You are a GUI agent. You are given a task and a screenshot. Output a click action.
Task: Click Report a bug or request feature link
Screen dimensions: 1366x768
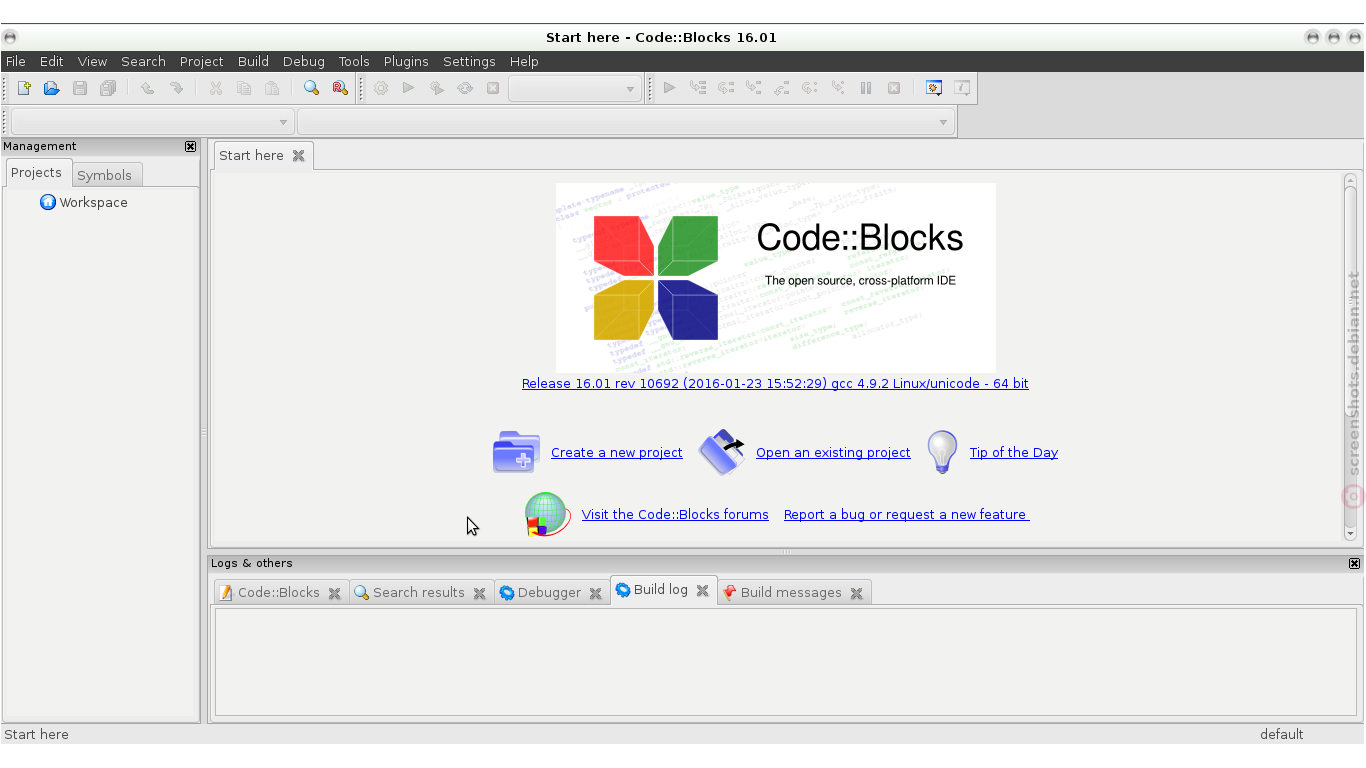(906, 514)
